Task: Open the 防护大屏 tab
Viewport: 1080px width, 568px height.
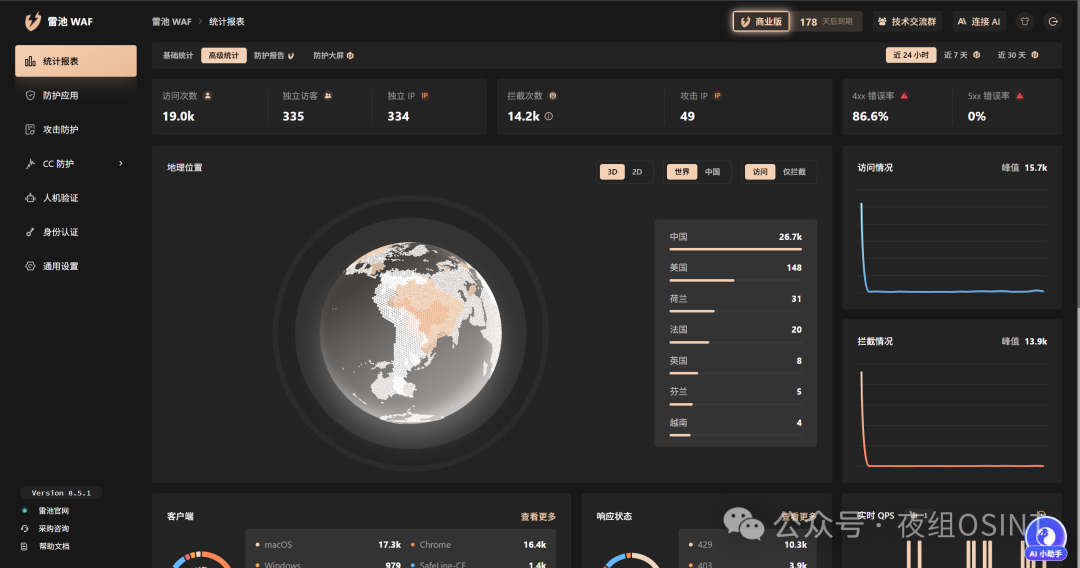Action: (x=333, y=55)
